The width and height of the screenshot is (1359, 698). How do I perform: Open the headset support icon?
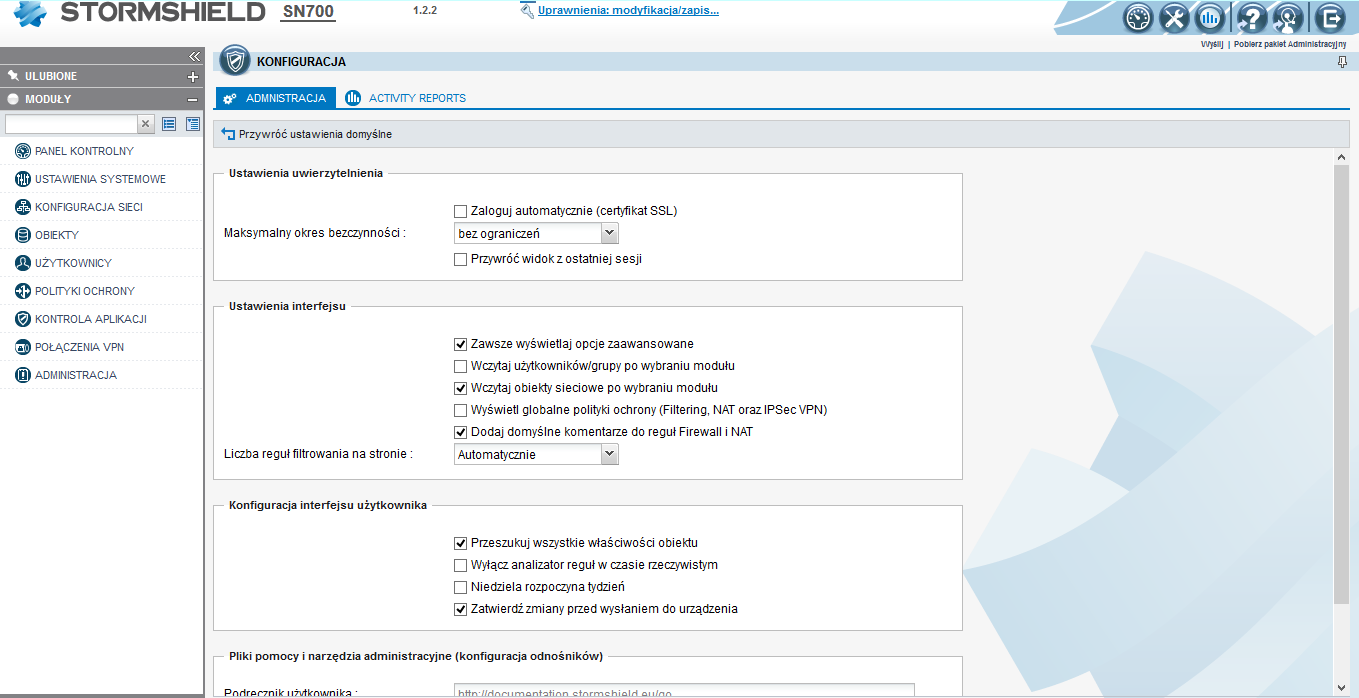pyautogui.click(x=1289, y=18)
